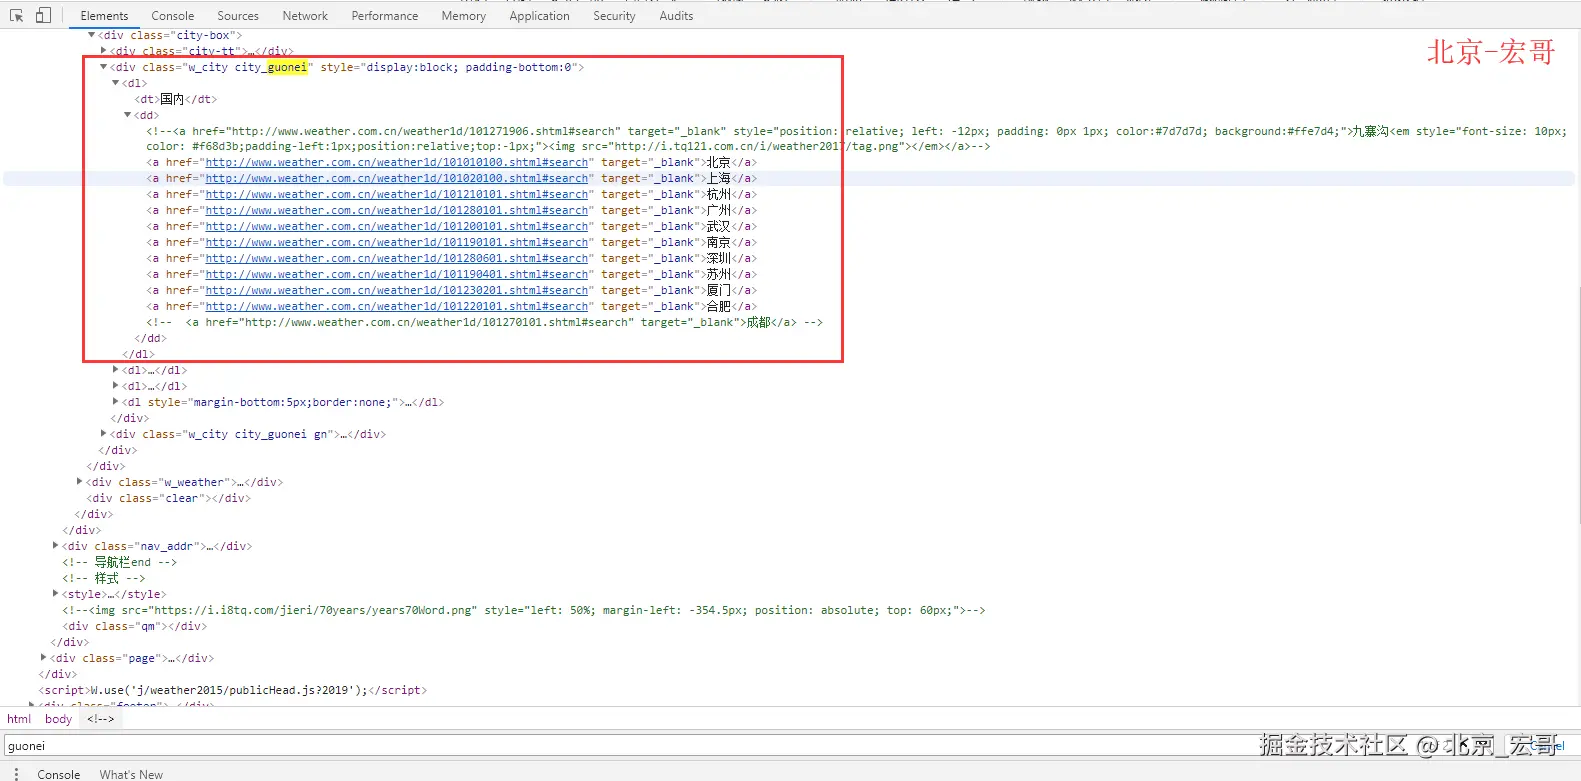Screen dimensions: 1581x781
Task: Open the 广州 weather link URL
Action: coord(397,210)
